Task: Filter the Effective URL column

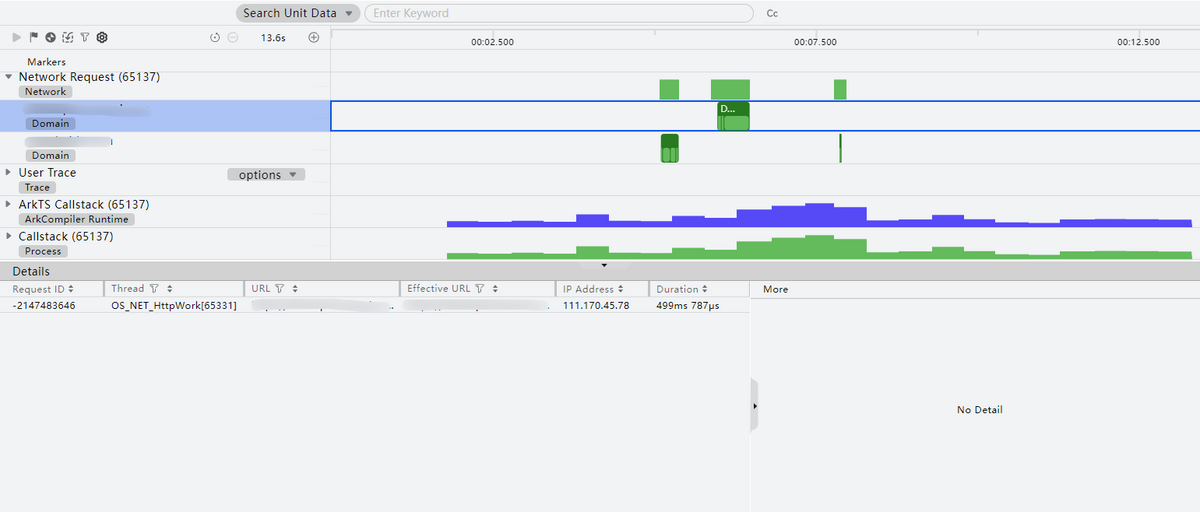Action: 480,289
